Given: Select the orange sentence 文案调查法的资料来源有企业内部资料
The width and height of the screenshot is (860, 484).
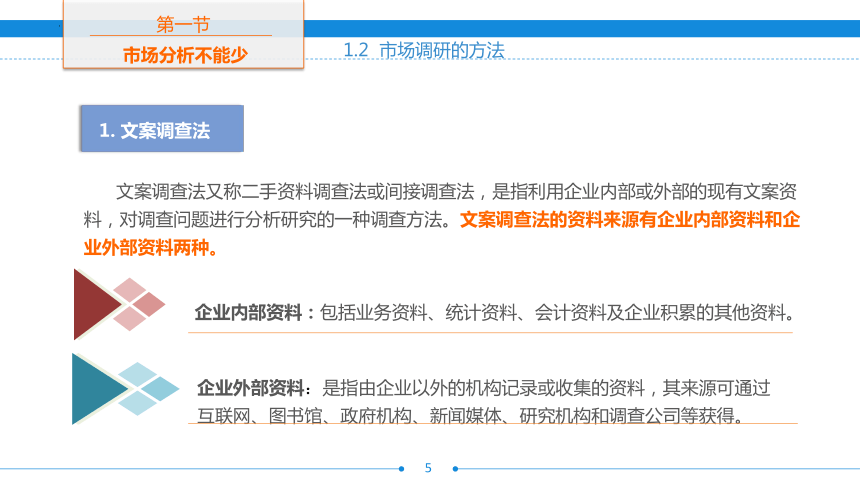Looking at the screenshot, I should tap(630, 220).
